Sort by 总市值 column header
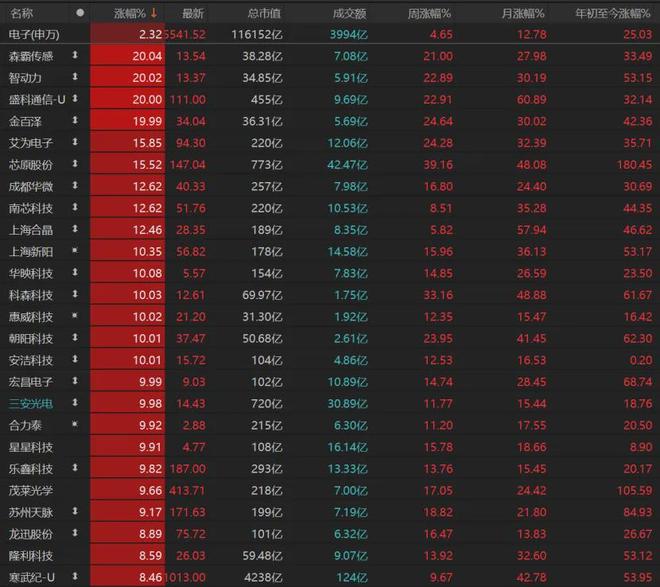Screen dimensions: 660x587 tap(255, 13)
